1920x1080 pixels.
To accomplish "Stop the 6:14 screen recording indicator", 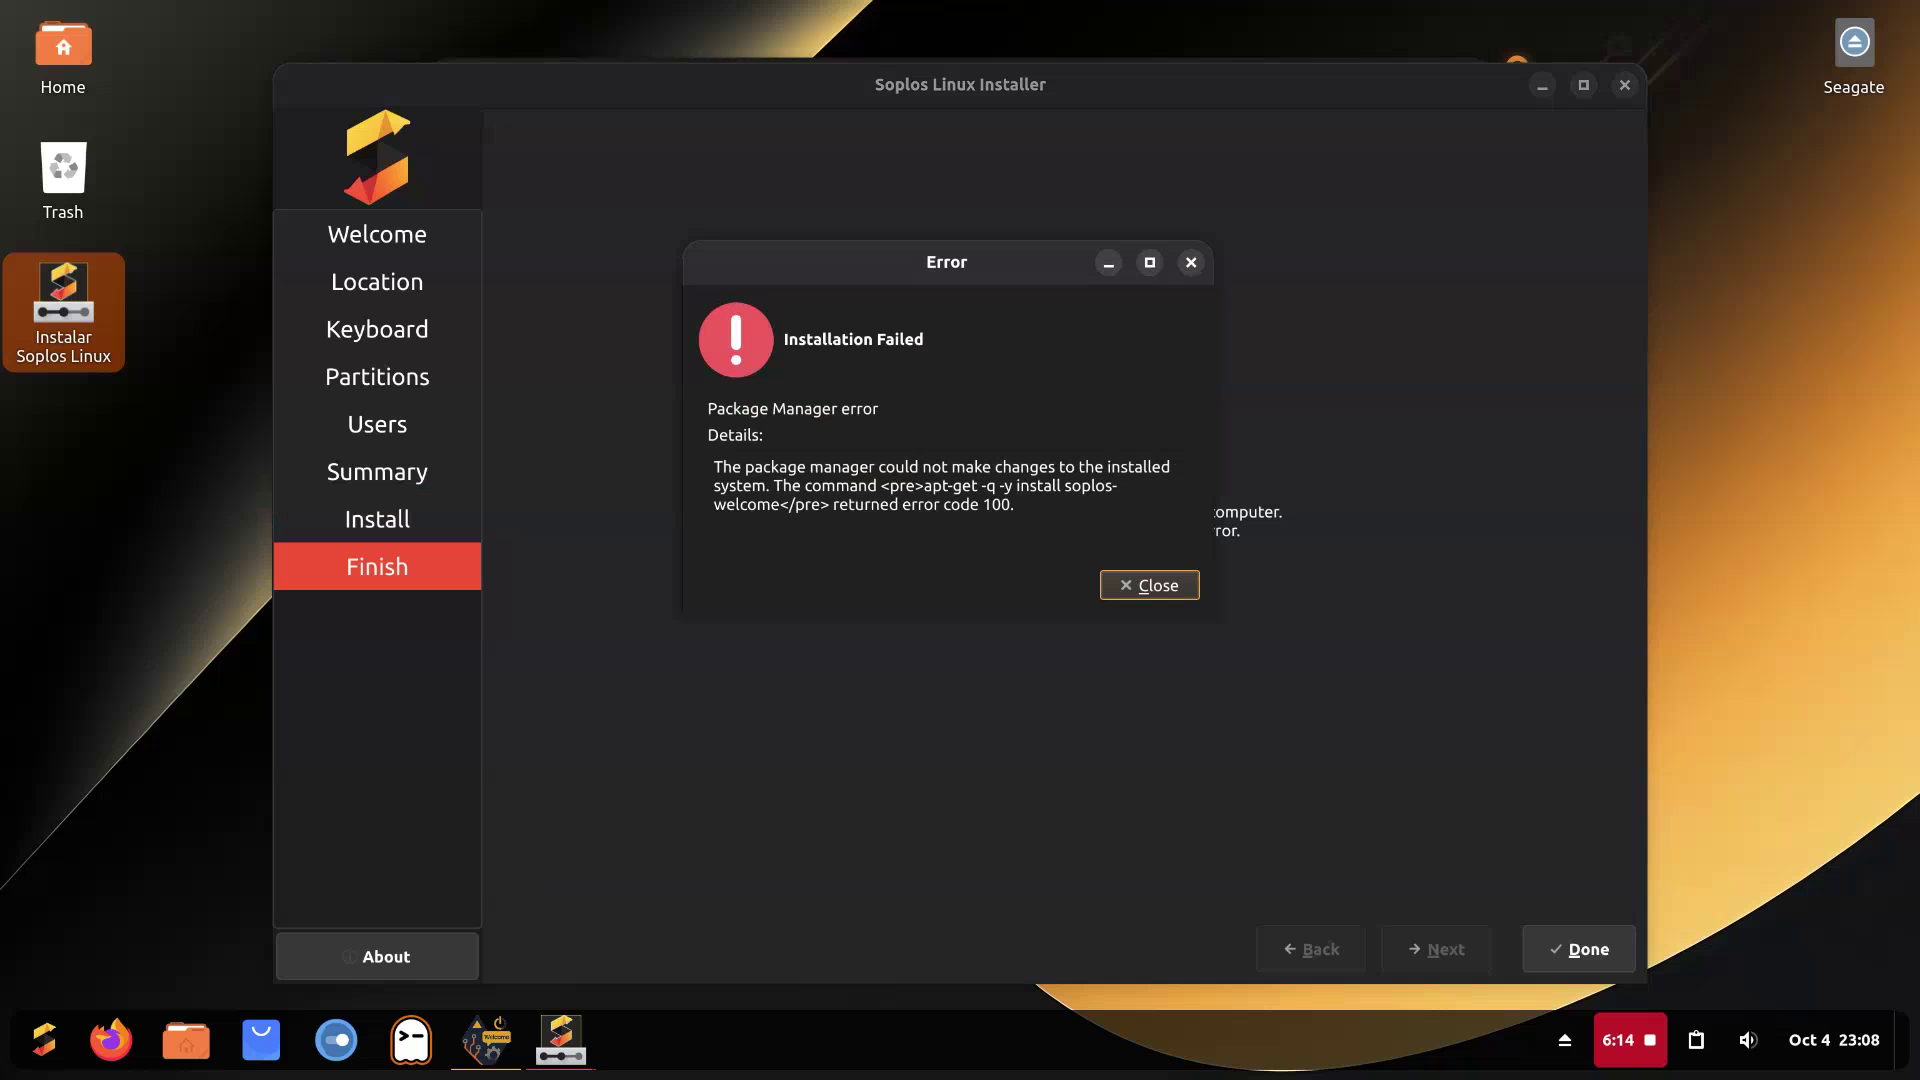I will (x=1629, y=1040).
